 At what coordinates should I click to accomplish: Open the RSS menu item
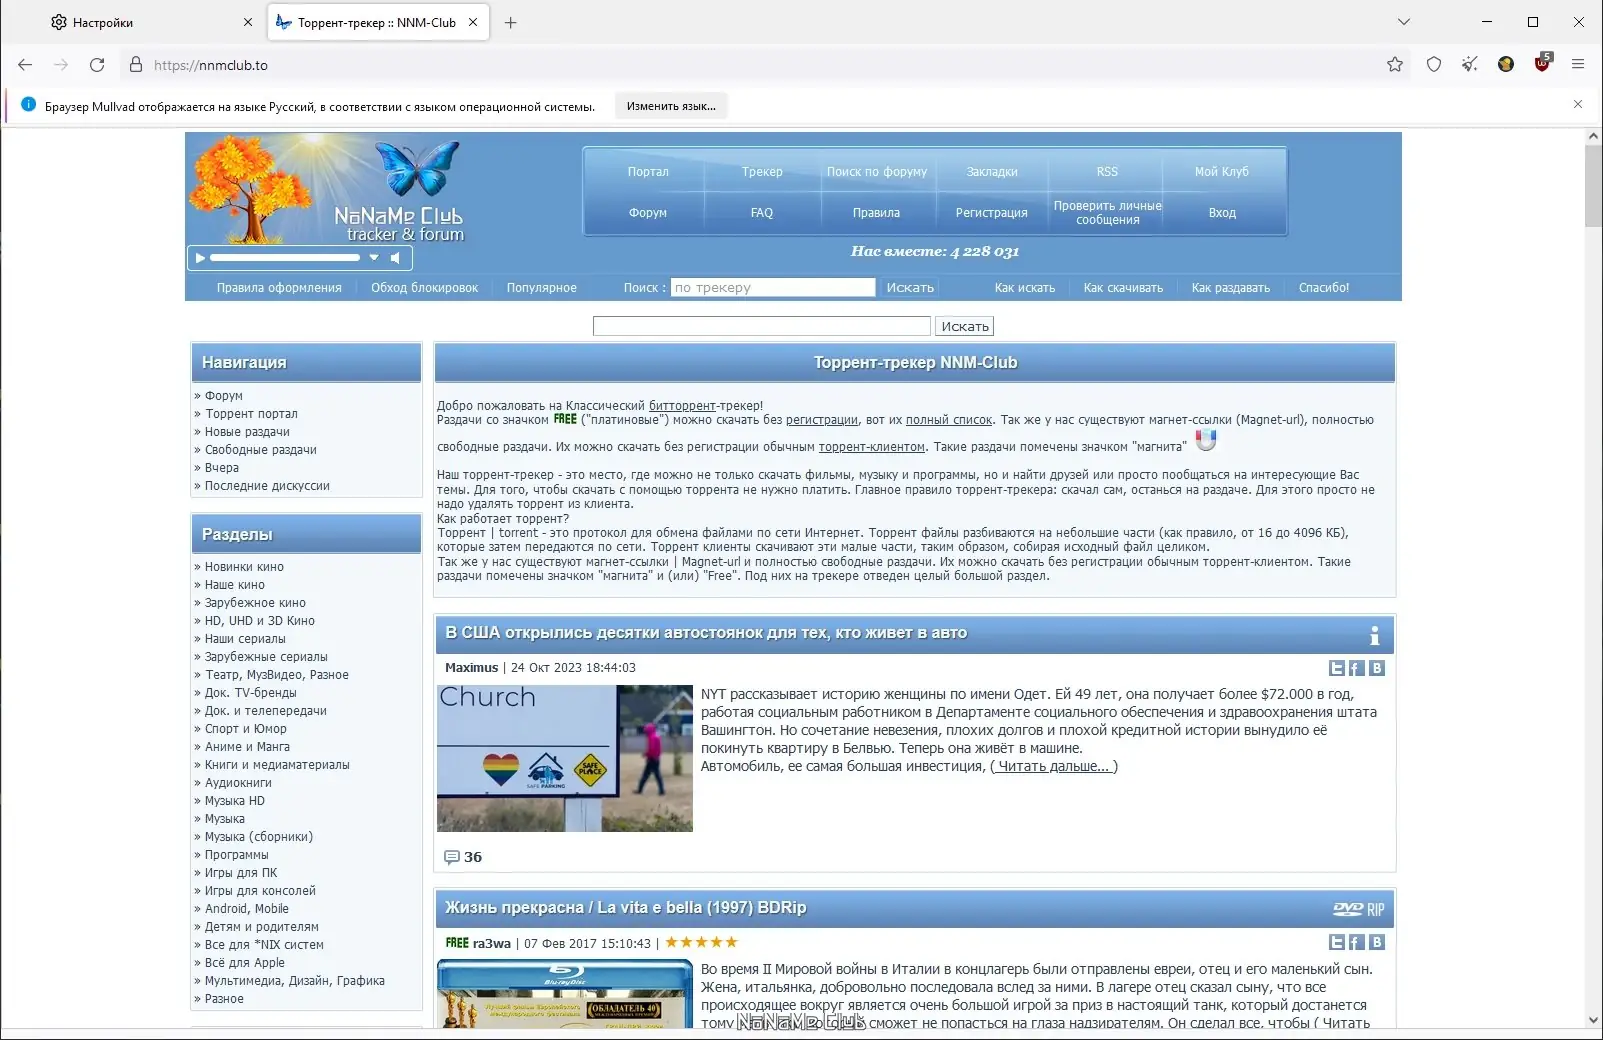(x=1107, y=172)
